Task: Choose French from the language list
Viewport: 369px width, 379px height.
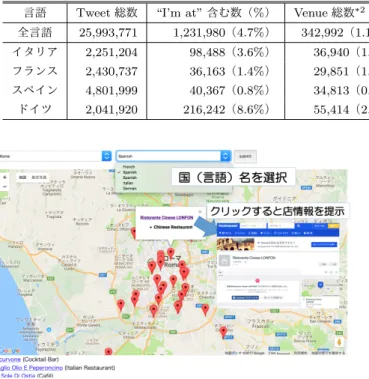Action: pyautogui.click(x=129, y=167)
